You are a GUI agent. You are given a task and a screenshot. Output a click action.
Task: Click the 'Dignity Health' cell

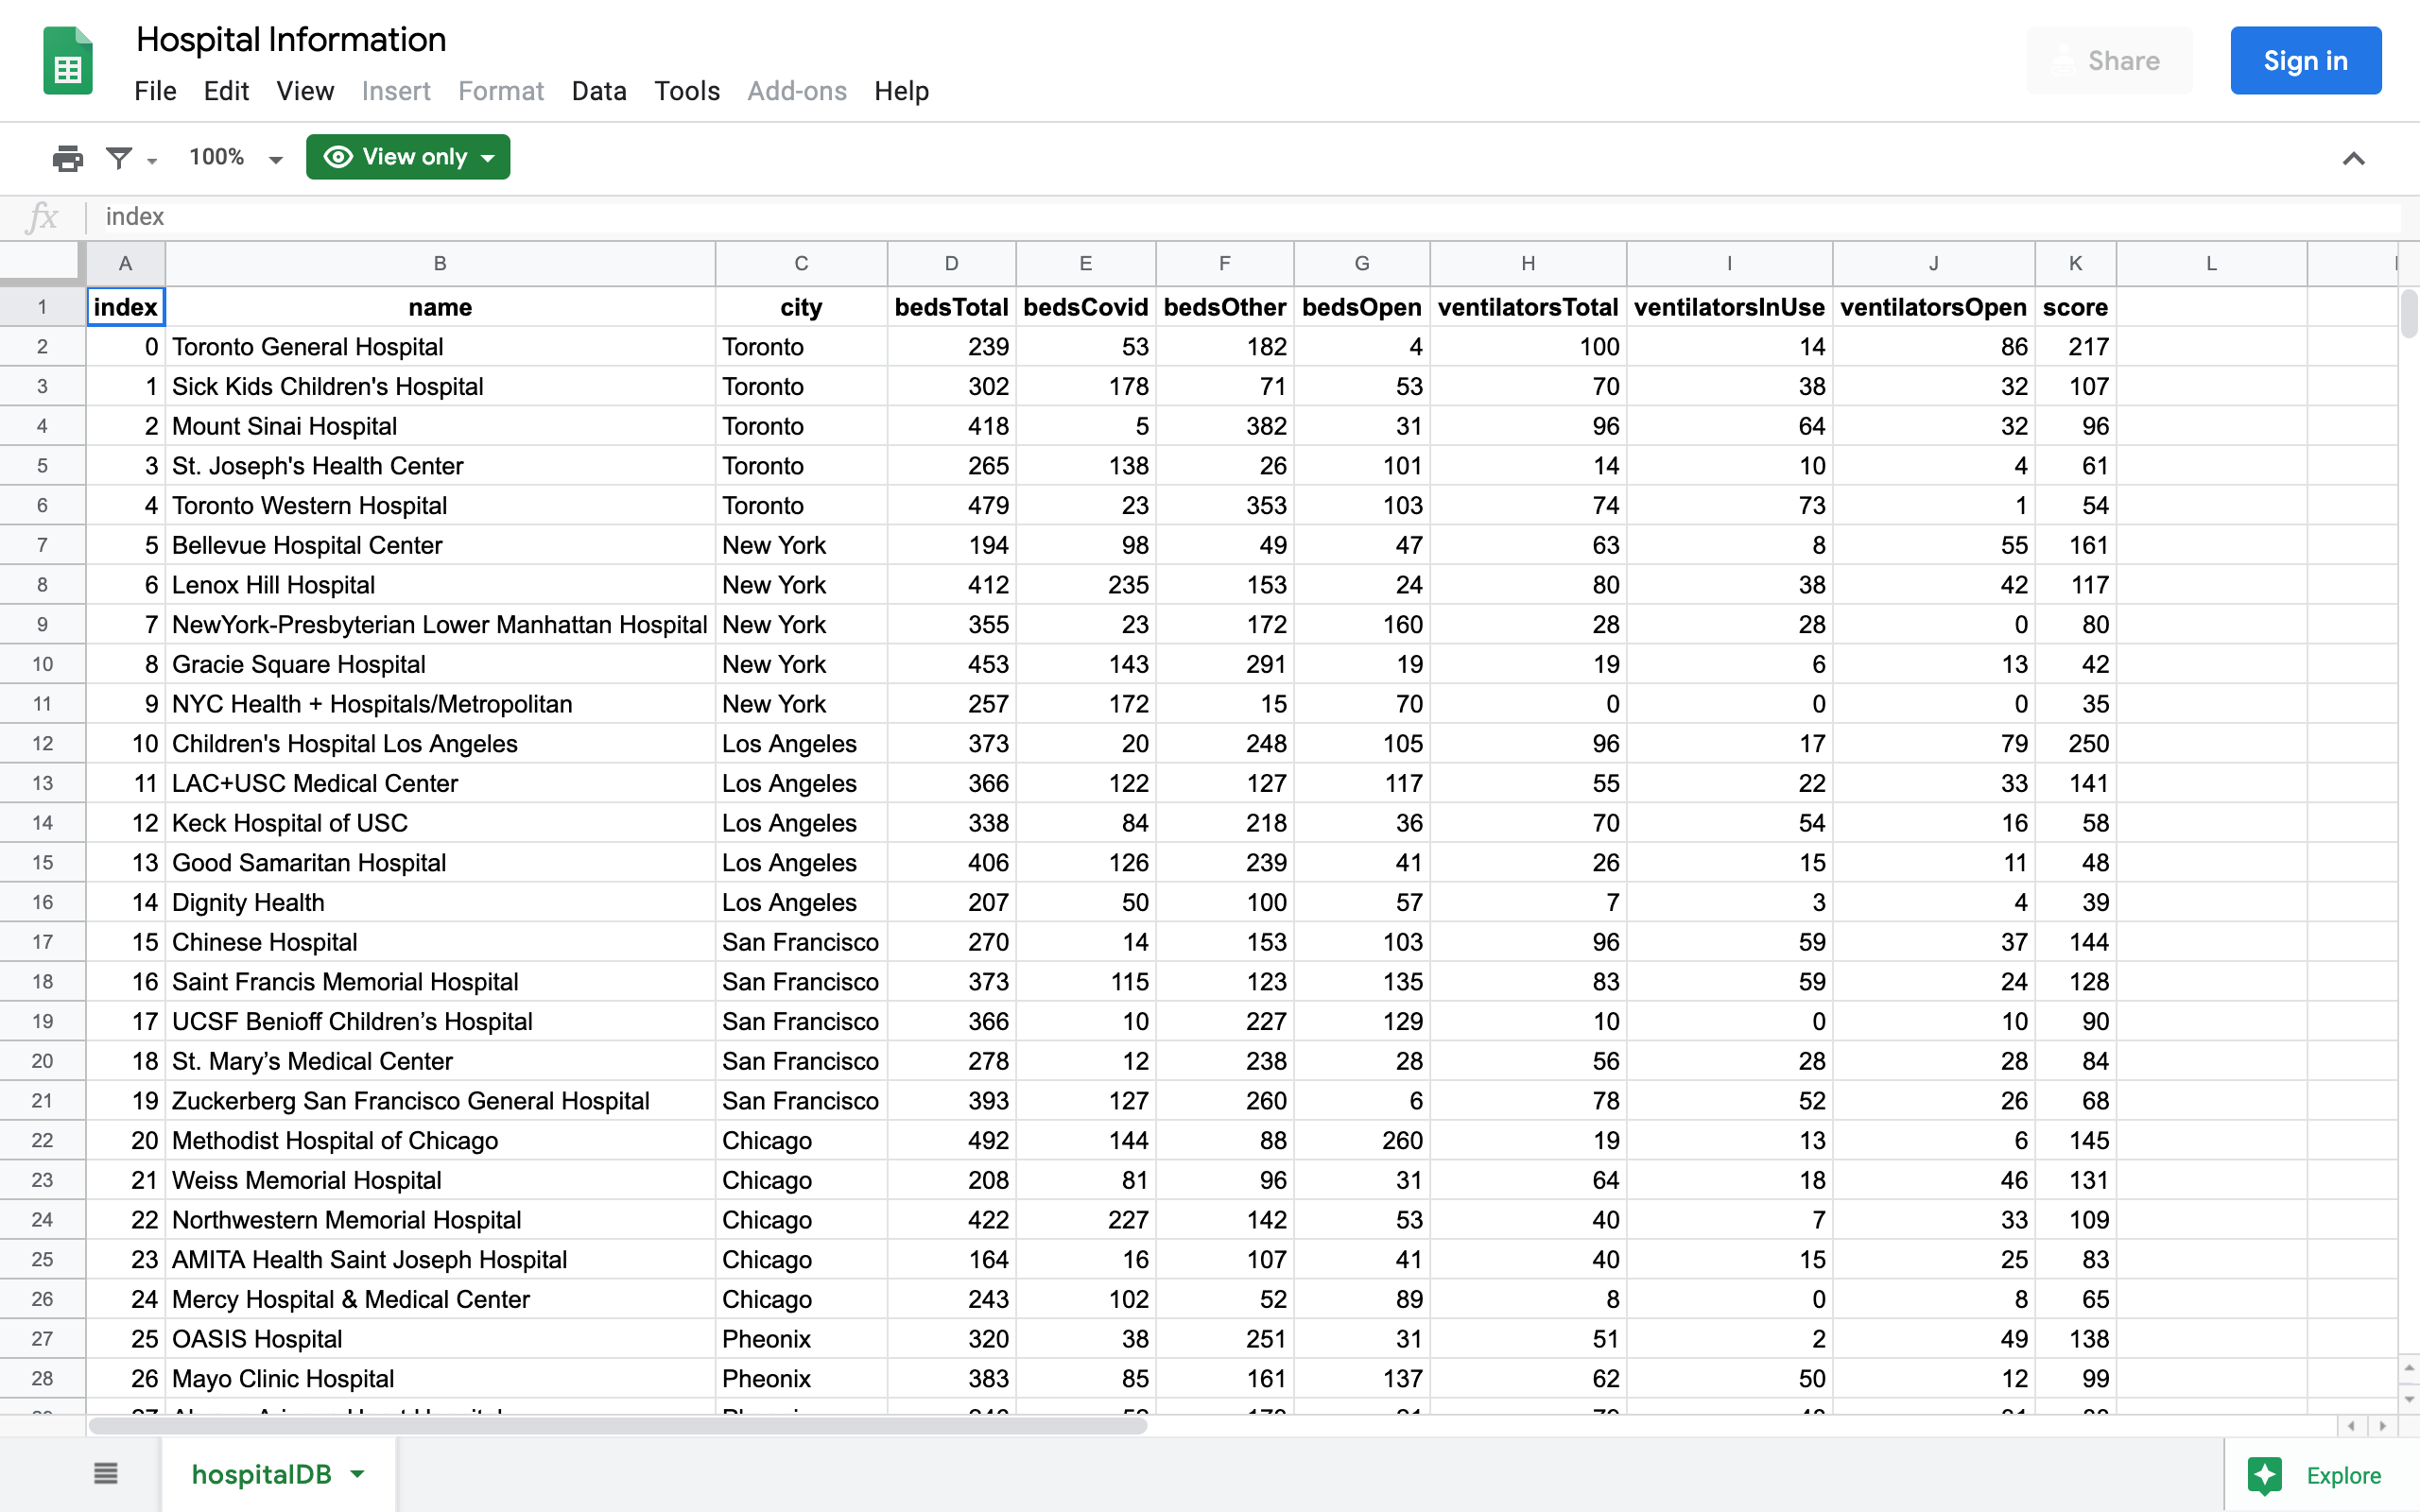[440, 902]
